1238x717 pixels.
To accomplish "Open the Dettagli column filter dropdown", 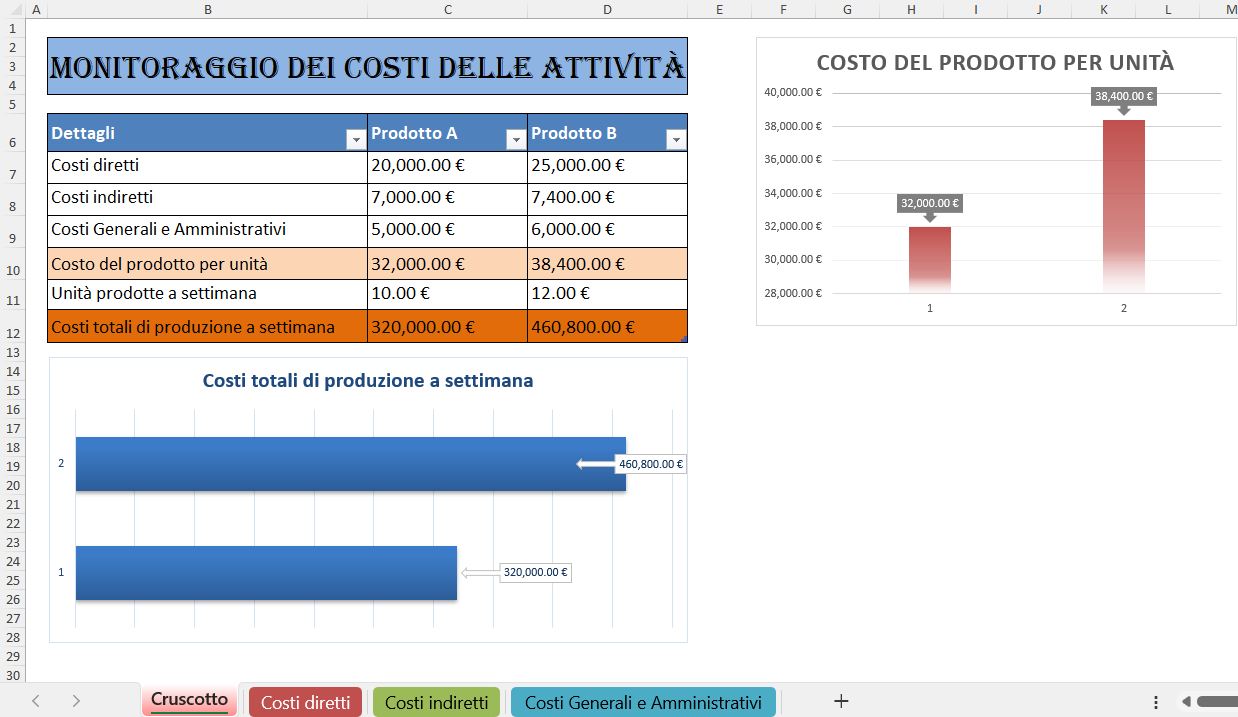I will [356, 137].
